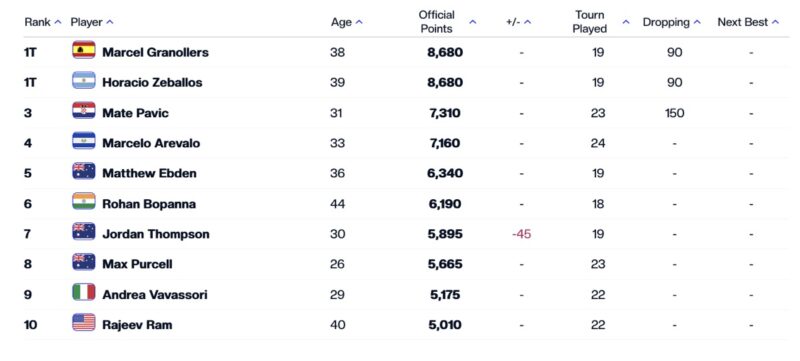Sort by Player column arrow
This screenshot has height=361, width=800.
(110, 22)
